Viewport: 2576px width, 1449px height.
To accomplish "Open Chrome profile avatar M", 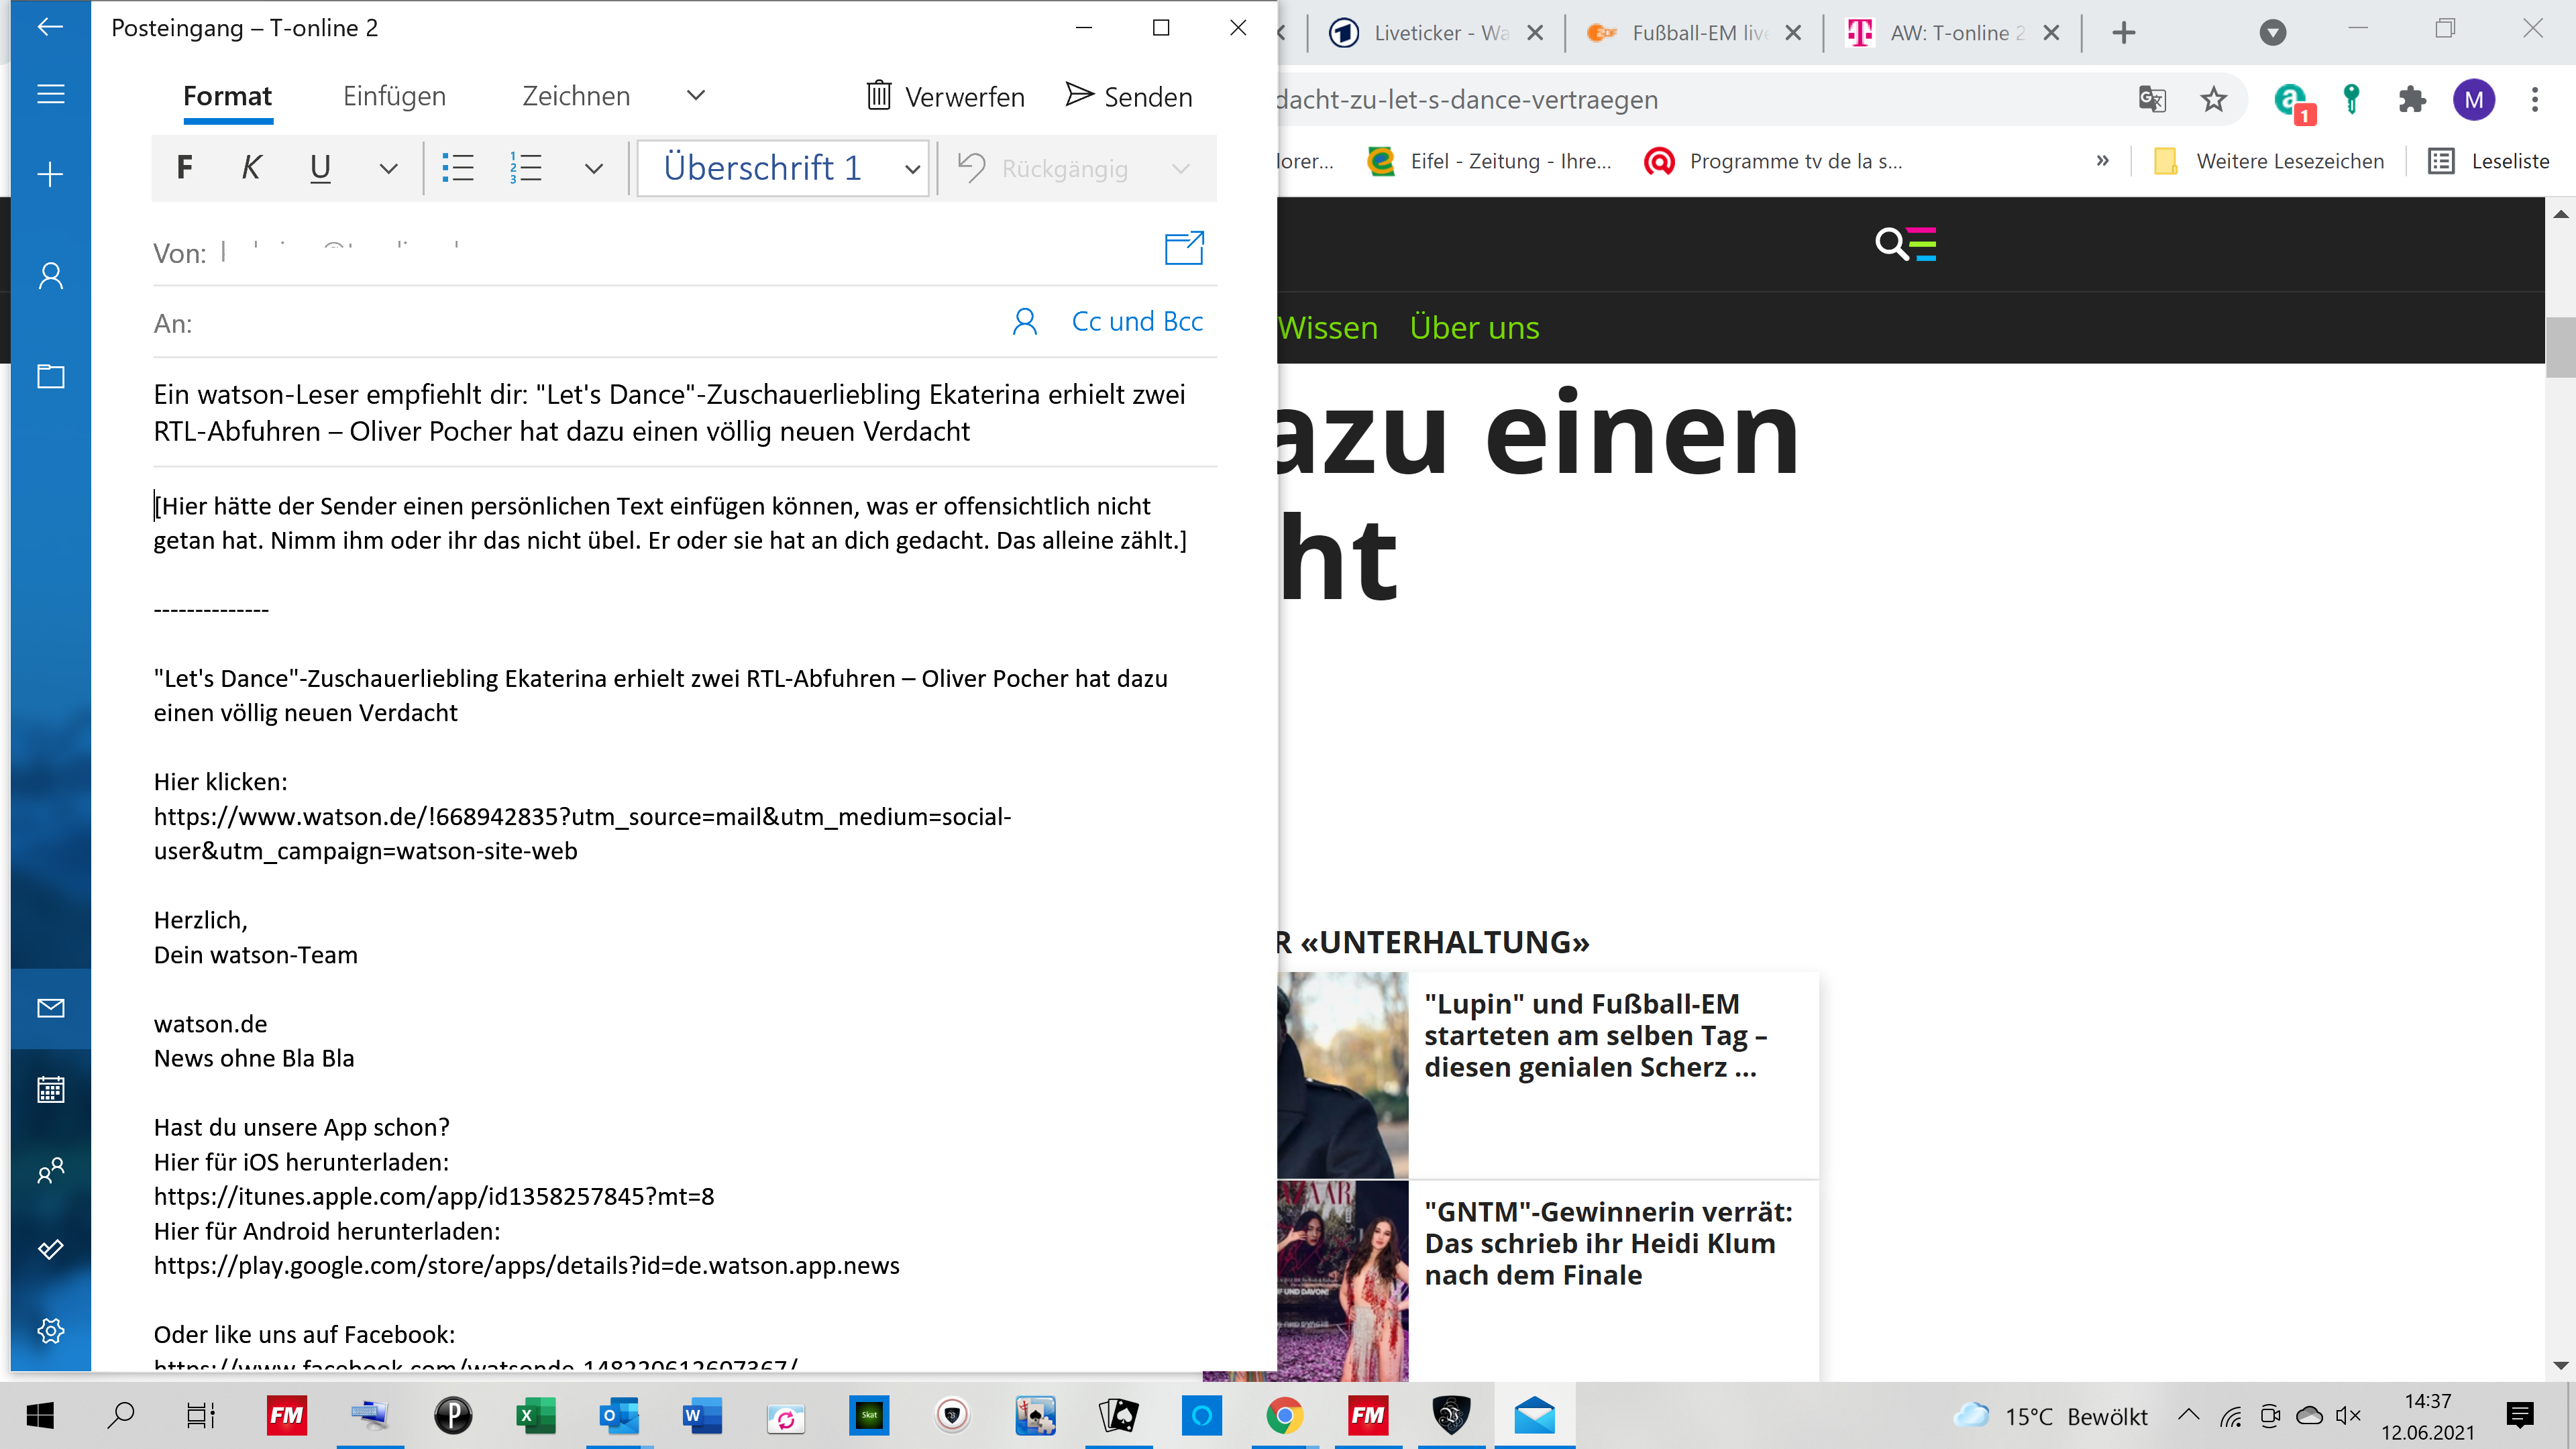I will coord(2474,99).
